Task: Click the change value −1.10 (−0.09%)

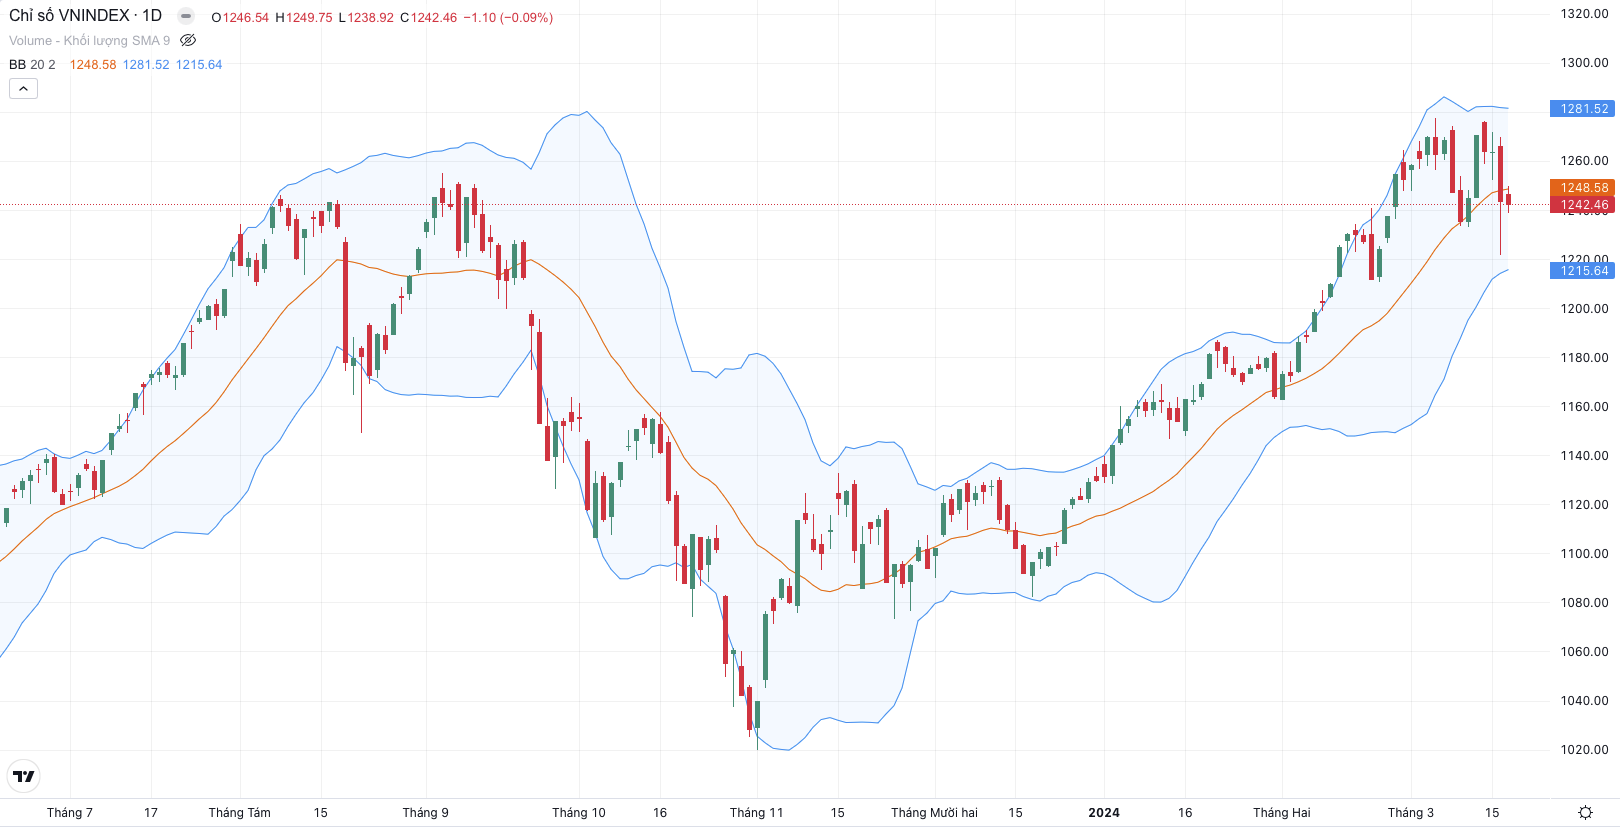Action: (508, 18)
